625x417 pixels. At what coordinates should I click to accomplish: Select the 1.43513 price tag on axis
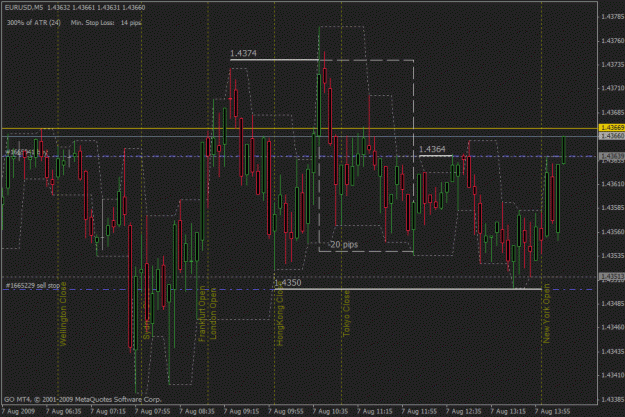[x=612, y=276]
